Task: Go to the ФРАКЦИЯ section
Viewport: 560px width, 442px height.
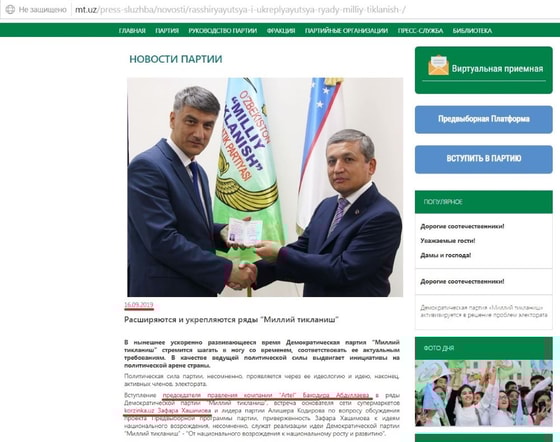Action: pyautogui.click(x=281, y=31)
